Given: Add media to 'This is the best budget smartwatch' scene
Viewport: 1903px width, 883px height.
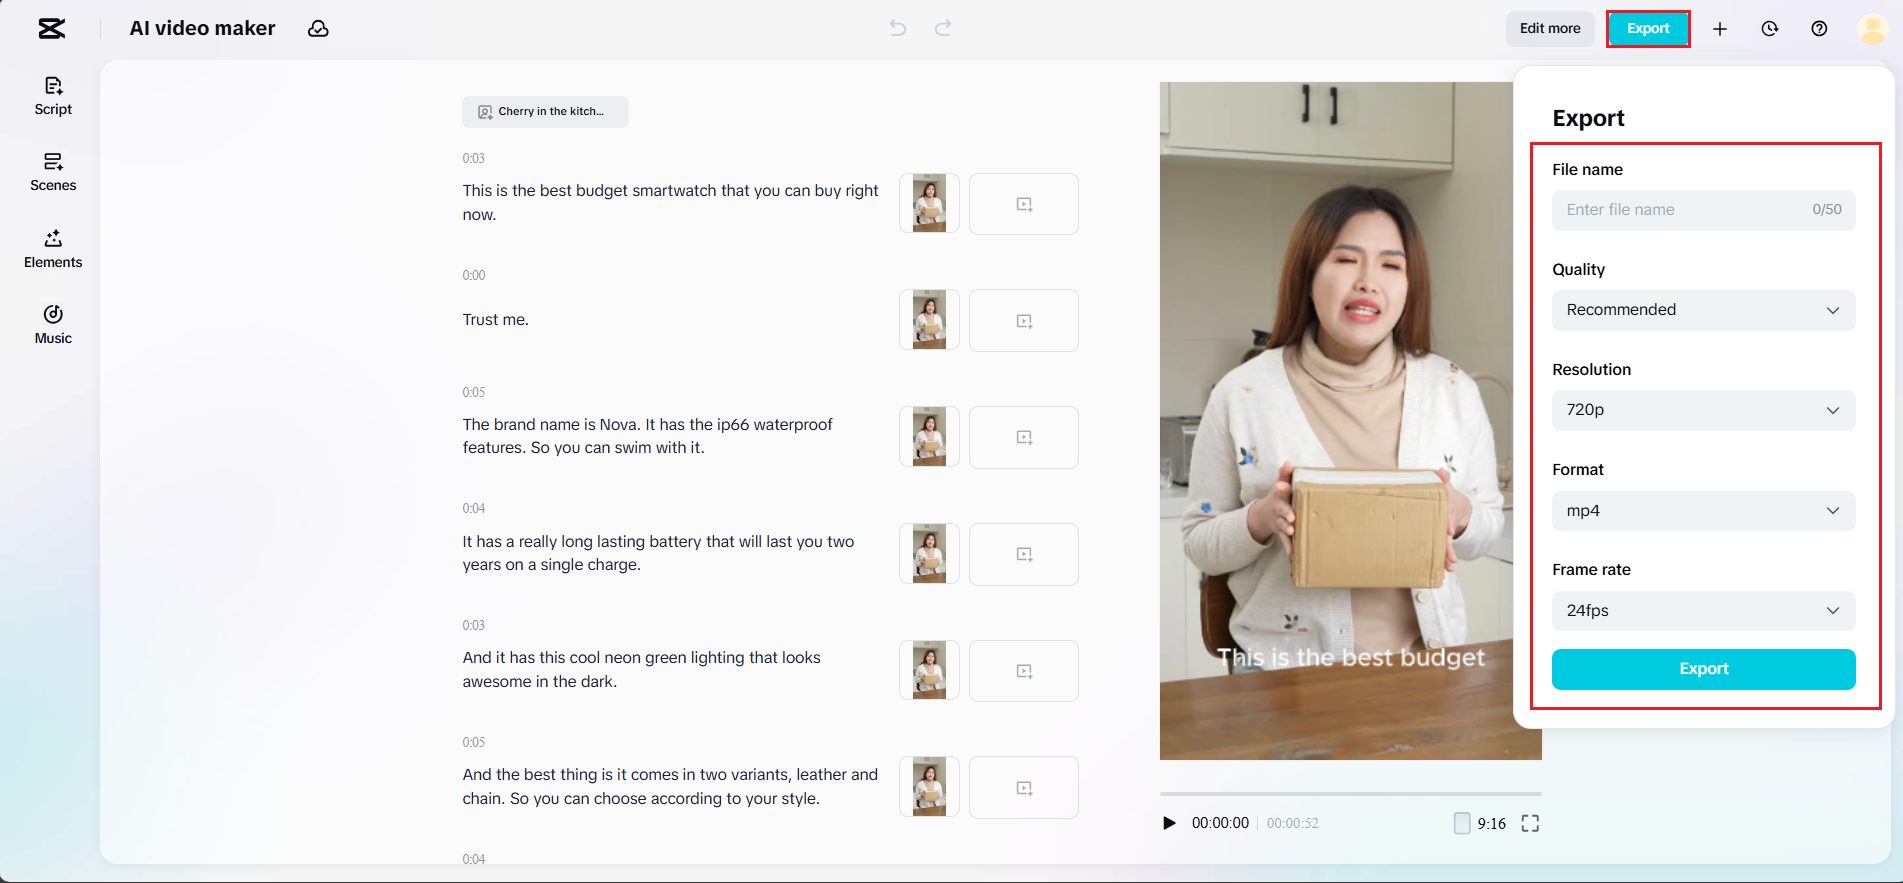Looking at the screenshot, I should point(1024,204).
